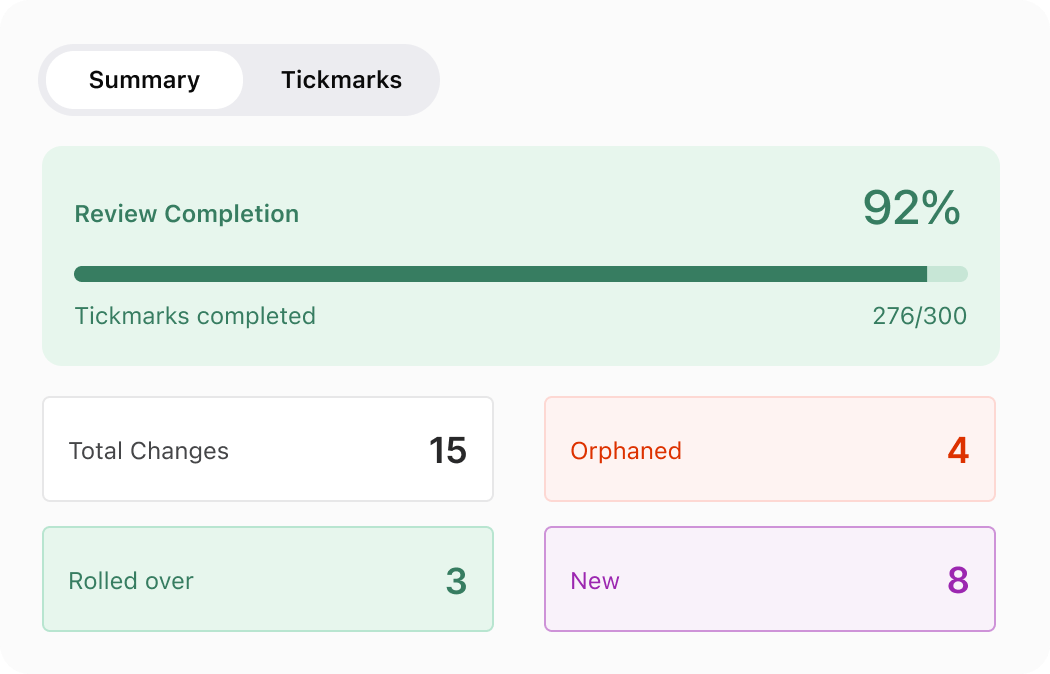Click the Total Changes count of 15
This screenshot has width=1050, height=674.
point(448,451)
